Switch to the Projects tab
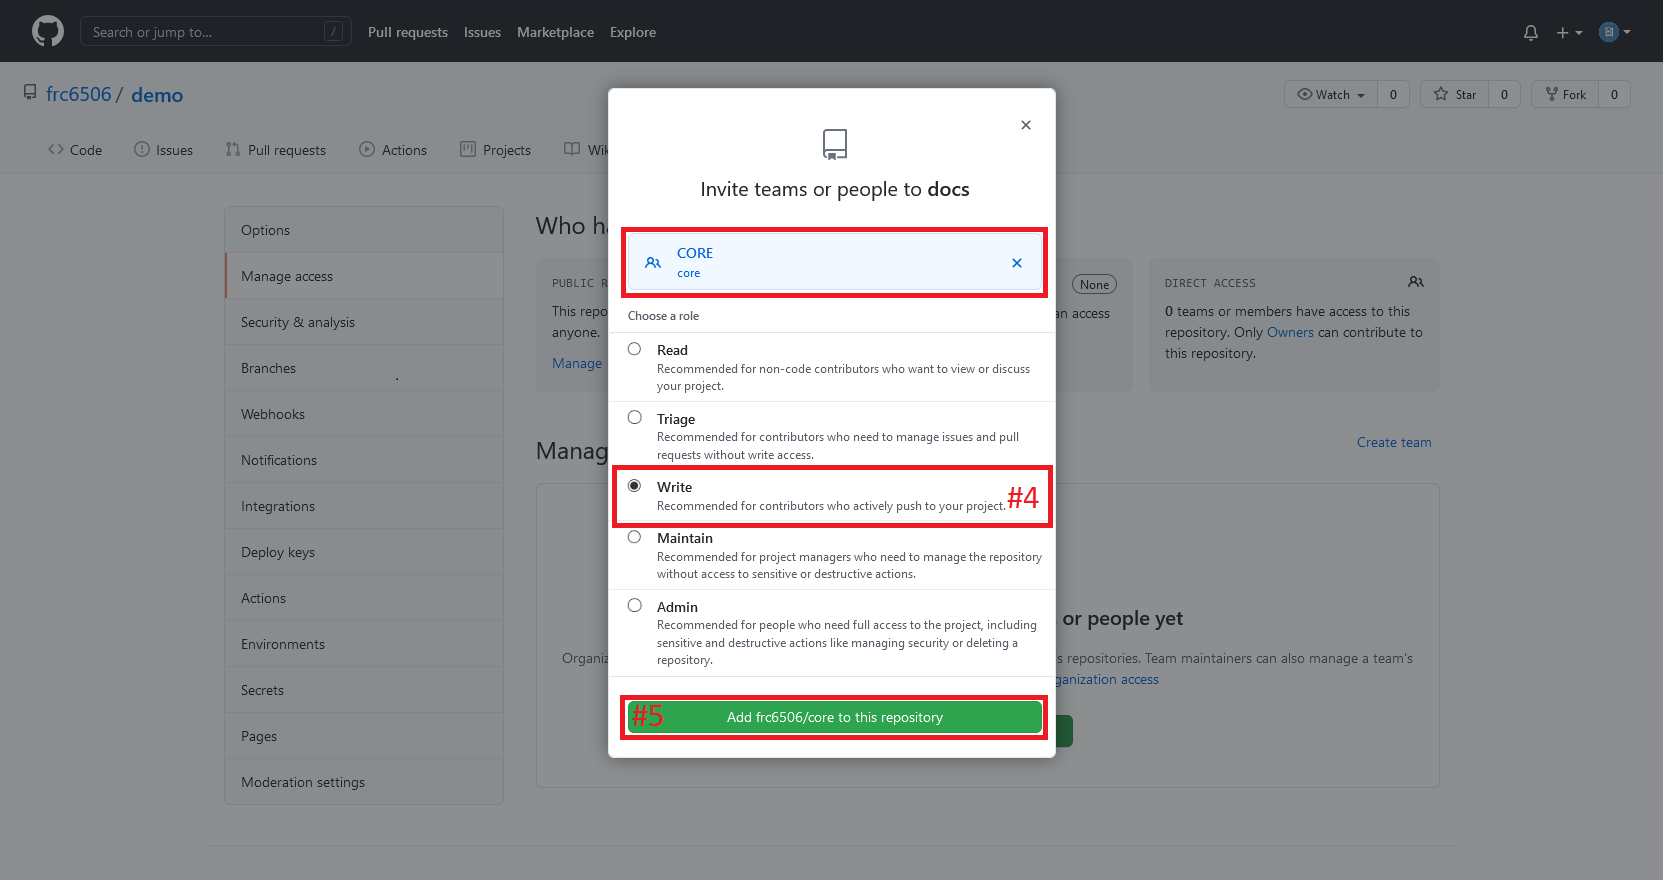1663x880 pixels. coord(496,150)
